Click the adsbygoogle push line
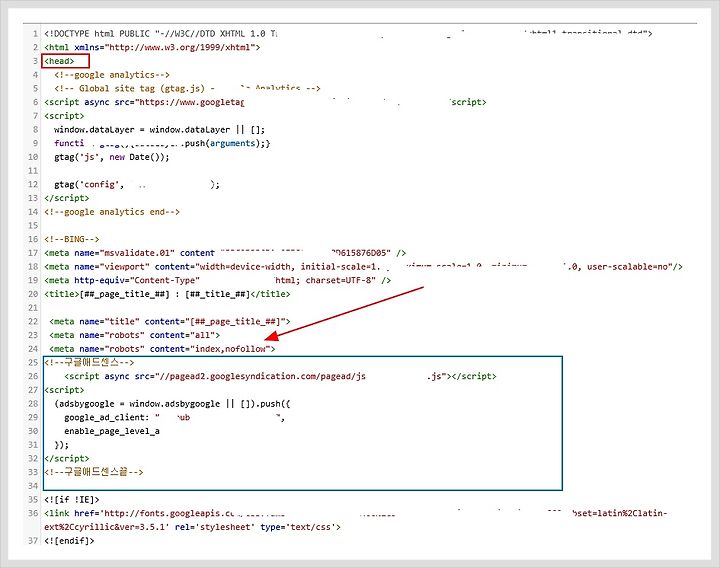 [x=172, y=404]
